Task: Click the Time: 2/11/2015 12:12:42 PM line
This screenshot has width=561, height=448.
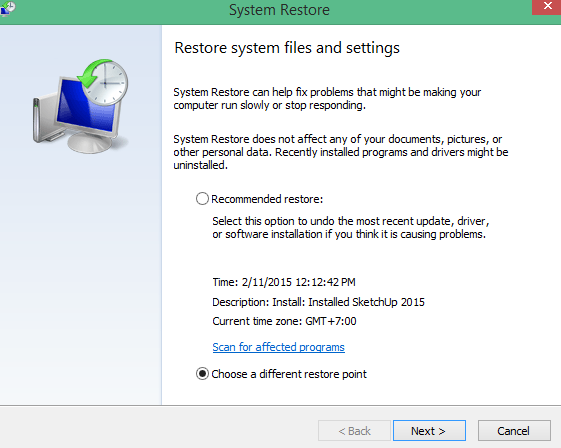Action: point(284,282)
